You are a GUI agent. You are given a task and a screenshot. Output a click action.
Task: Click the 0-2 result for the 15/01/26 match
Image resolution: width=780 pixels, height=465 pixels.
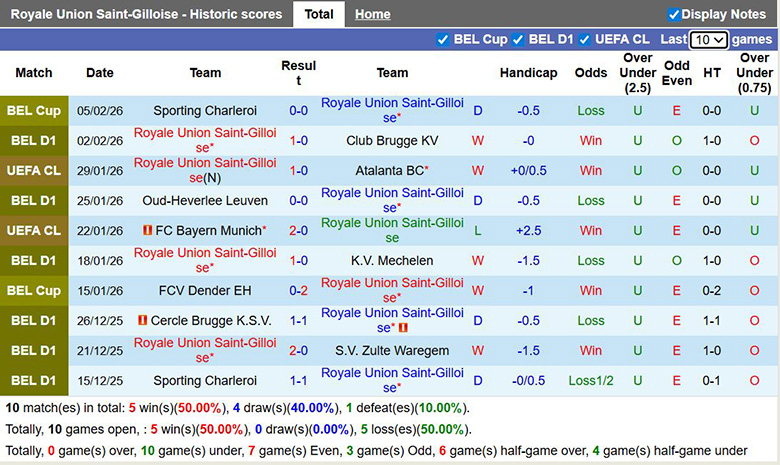298,291
